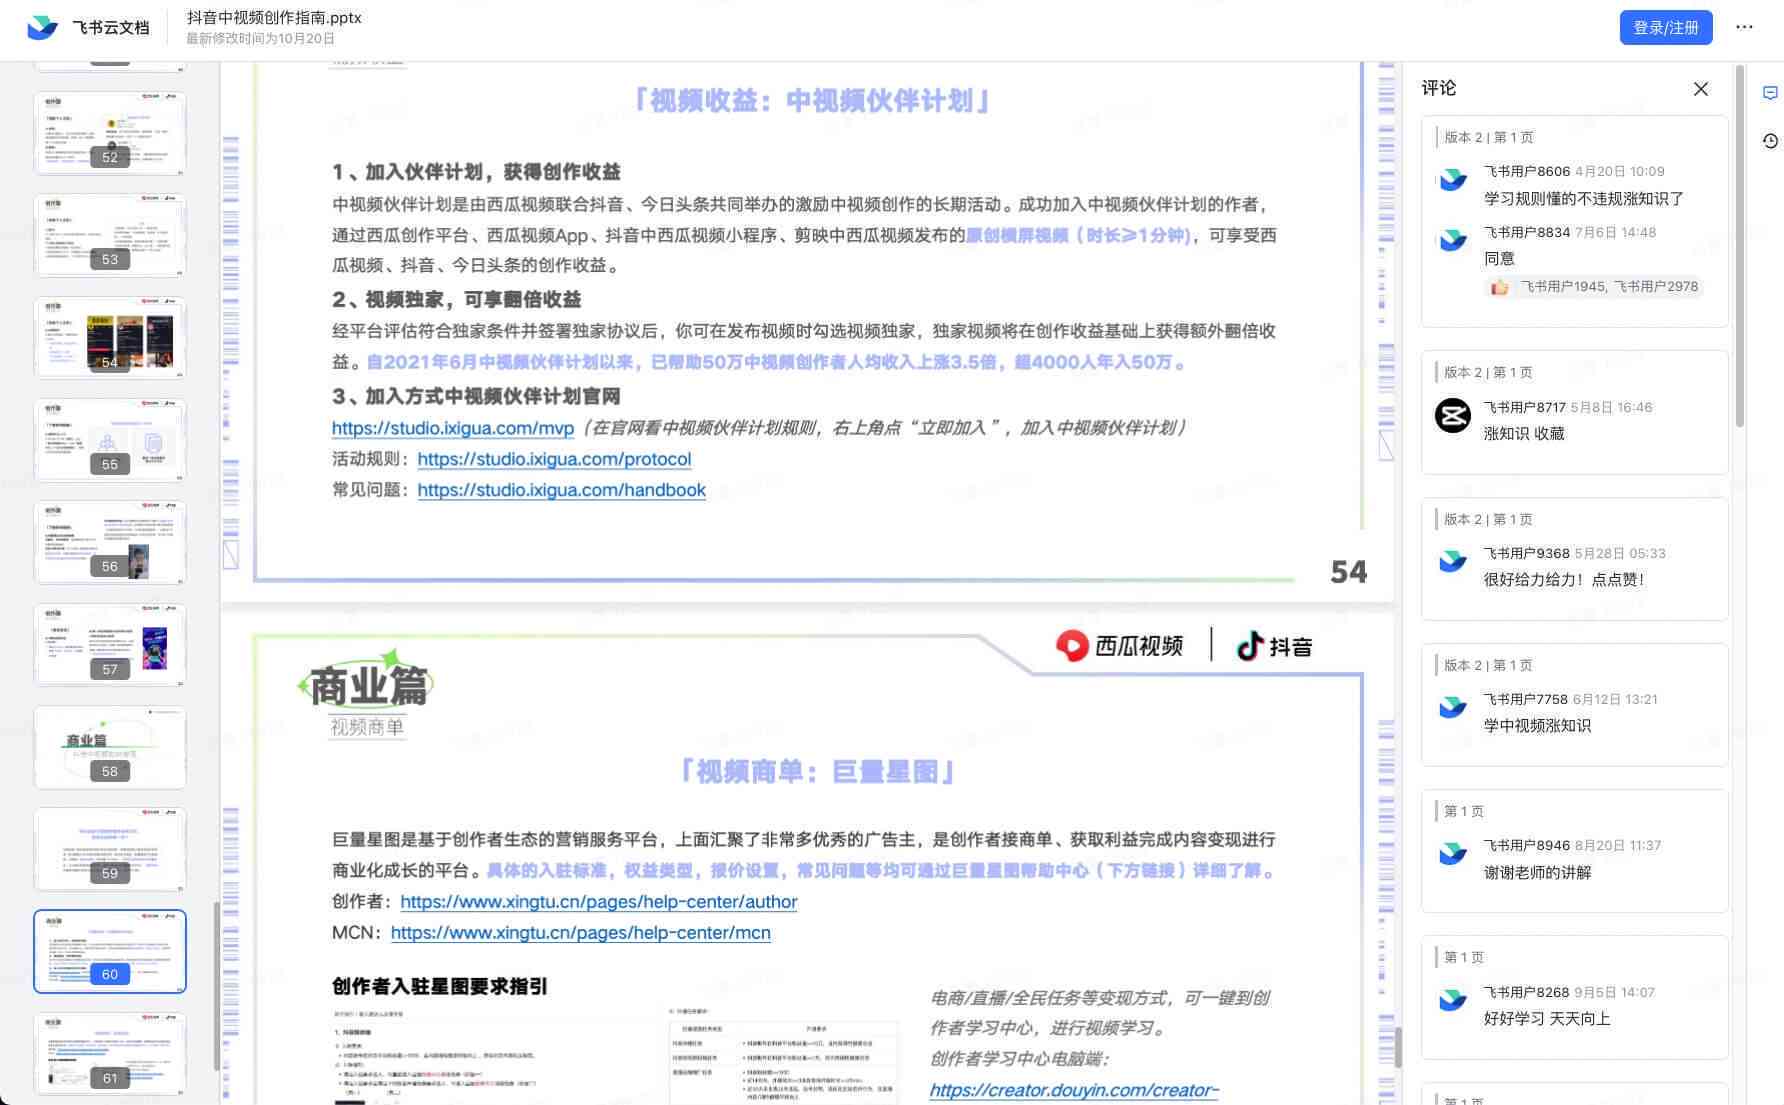This screenshot has height=1105, width=1784.
Task: Toggle the comments sidebar icon
Action: 1770,93
